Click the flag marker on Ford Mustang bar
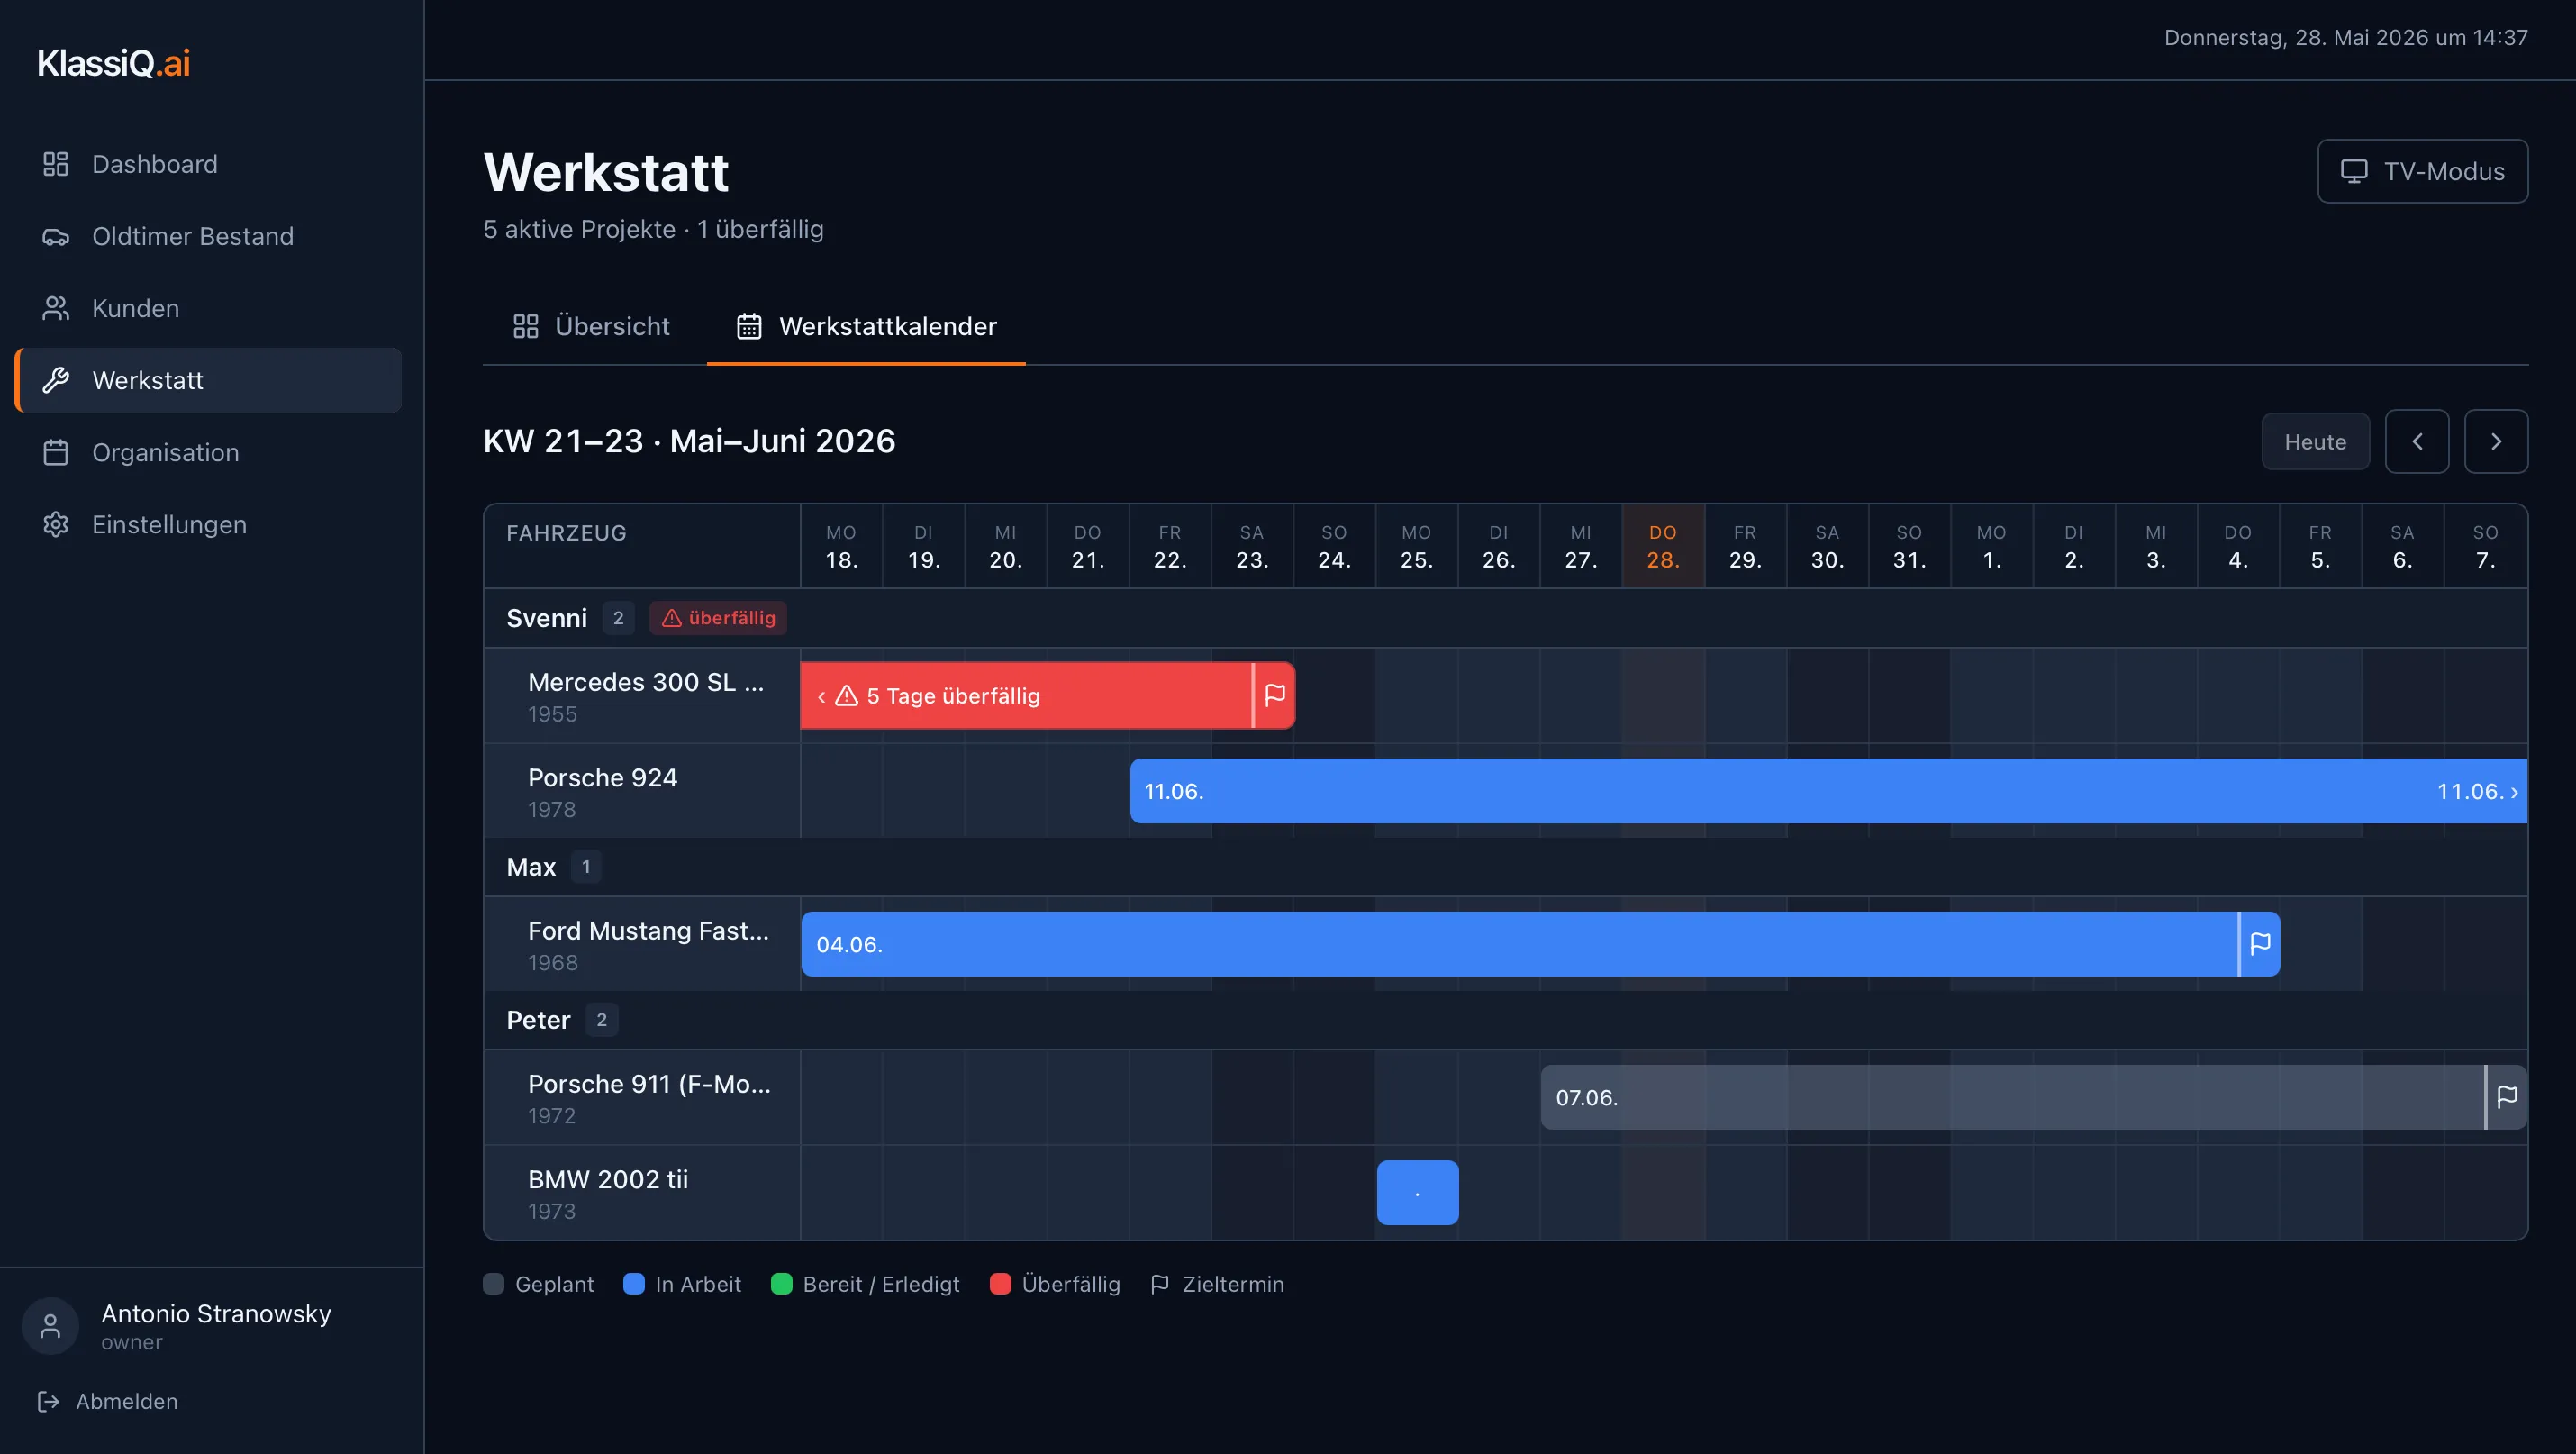This screenshot has height=1454, width=2576. (2260, 943)
